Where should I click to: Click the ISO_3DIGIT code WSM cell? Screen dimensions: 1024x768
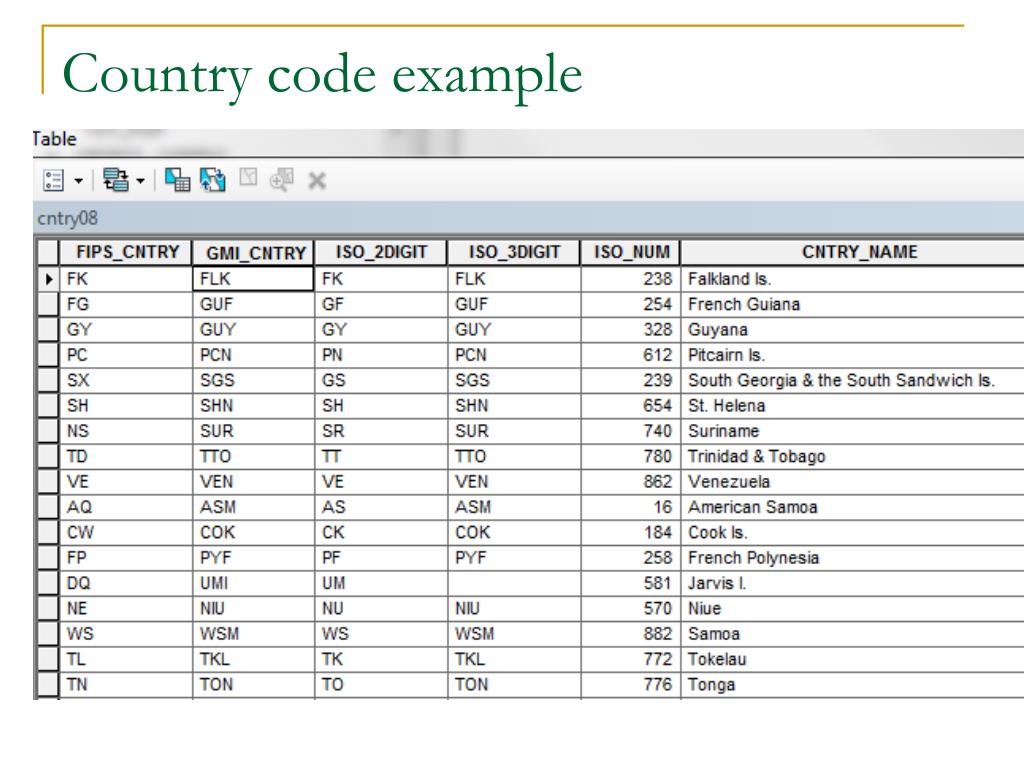(514, 634)
